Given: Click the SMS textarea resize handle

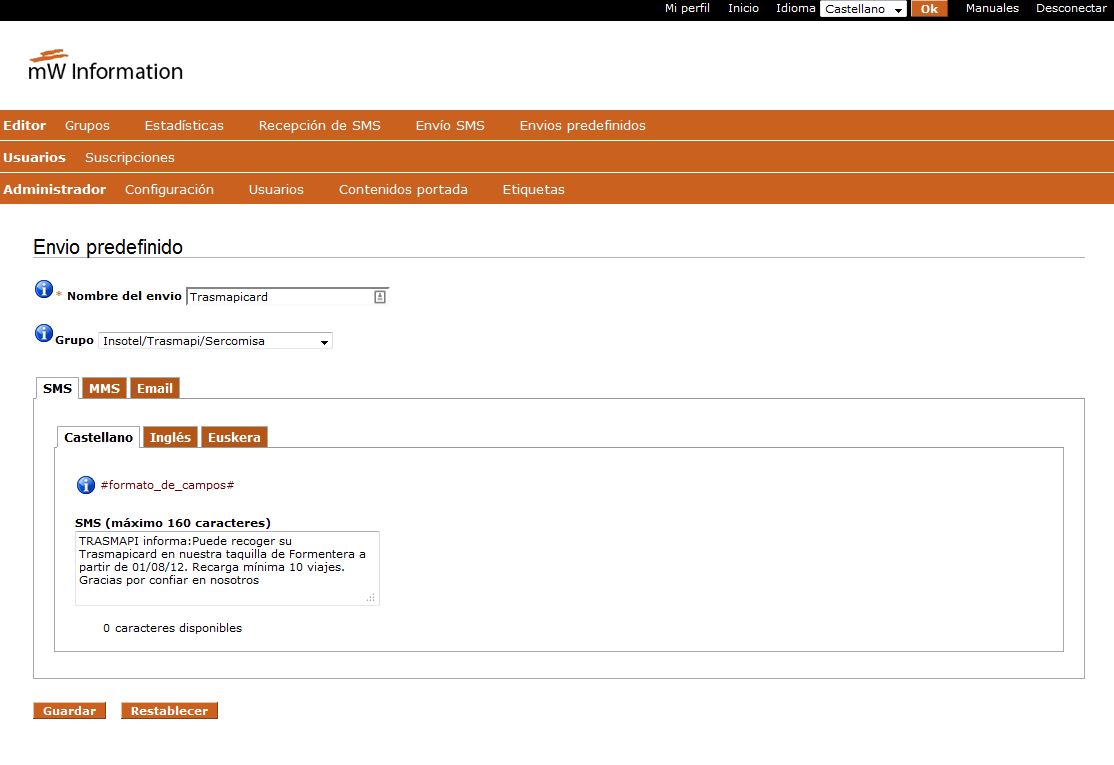Looking at the screenshot, I should click(x=371, y=598).
